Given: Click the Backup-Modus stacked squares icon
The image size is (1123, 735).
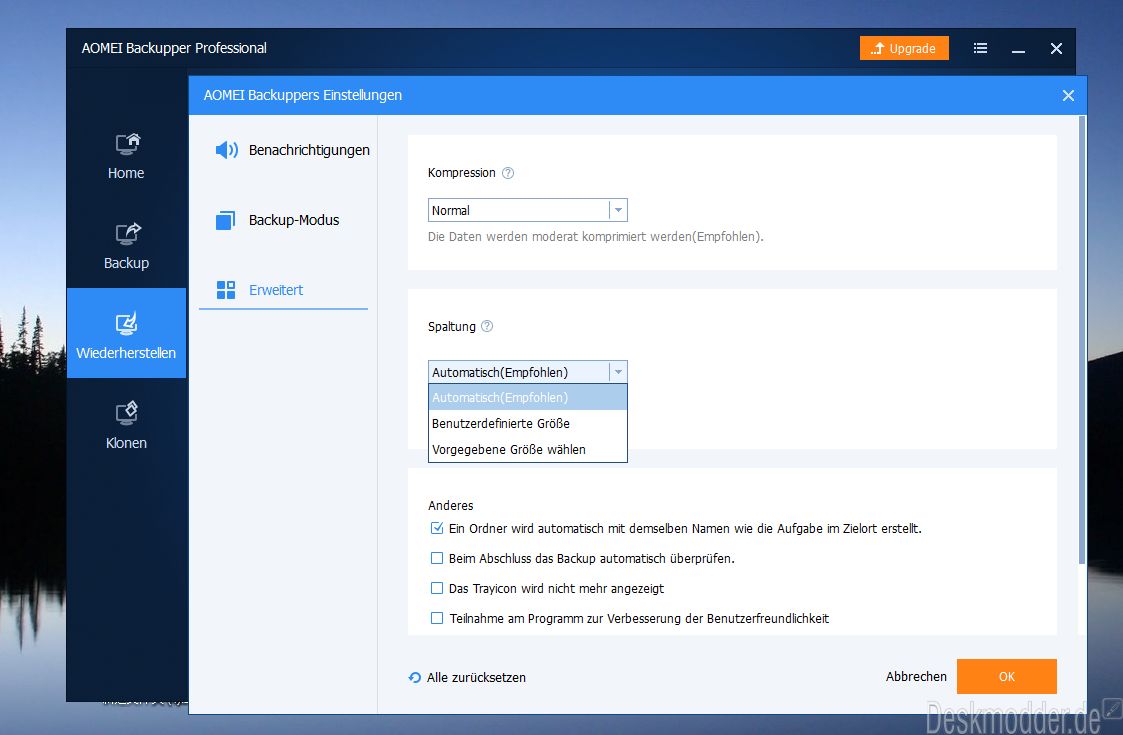Looking at the screenshot, I should coord(226,220).
